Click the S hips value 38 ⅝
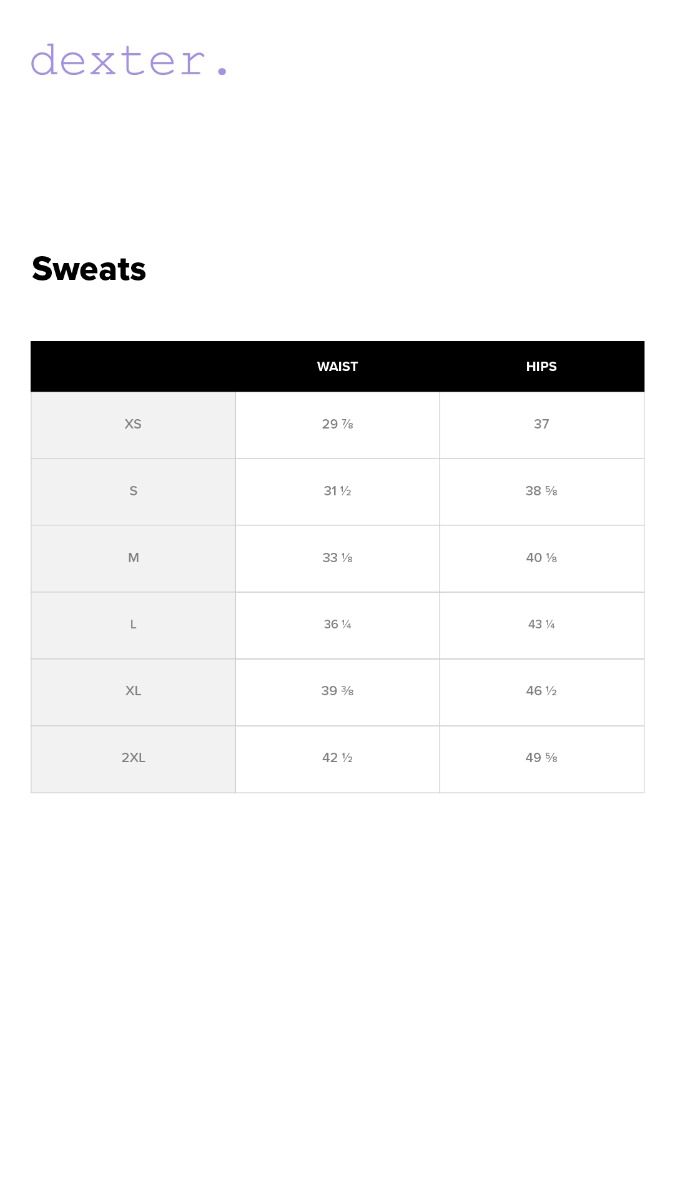Viewport: 675px width, 1200px height. click(541, 491)
